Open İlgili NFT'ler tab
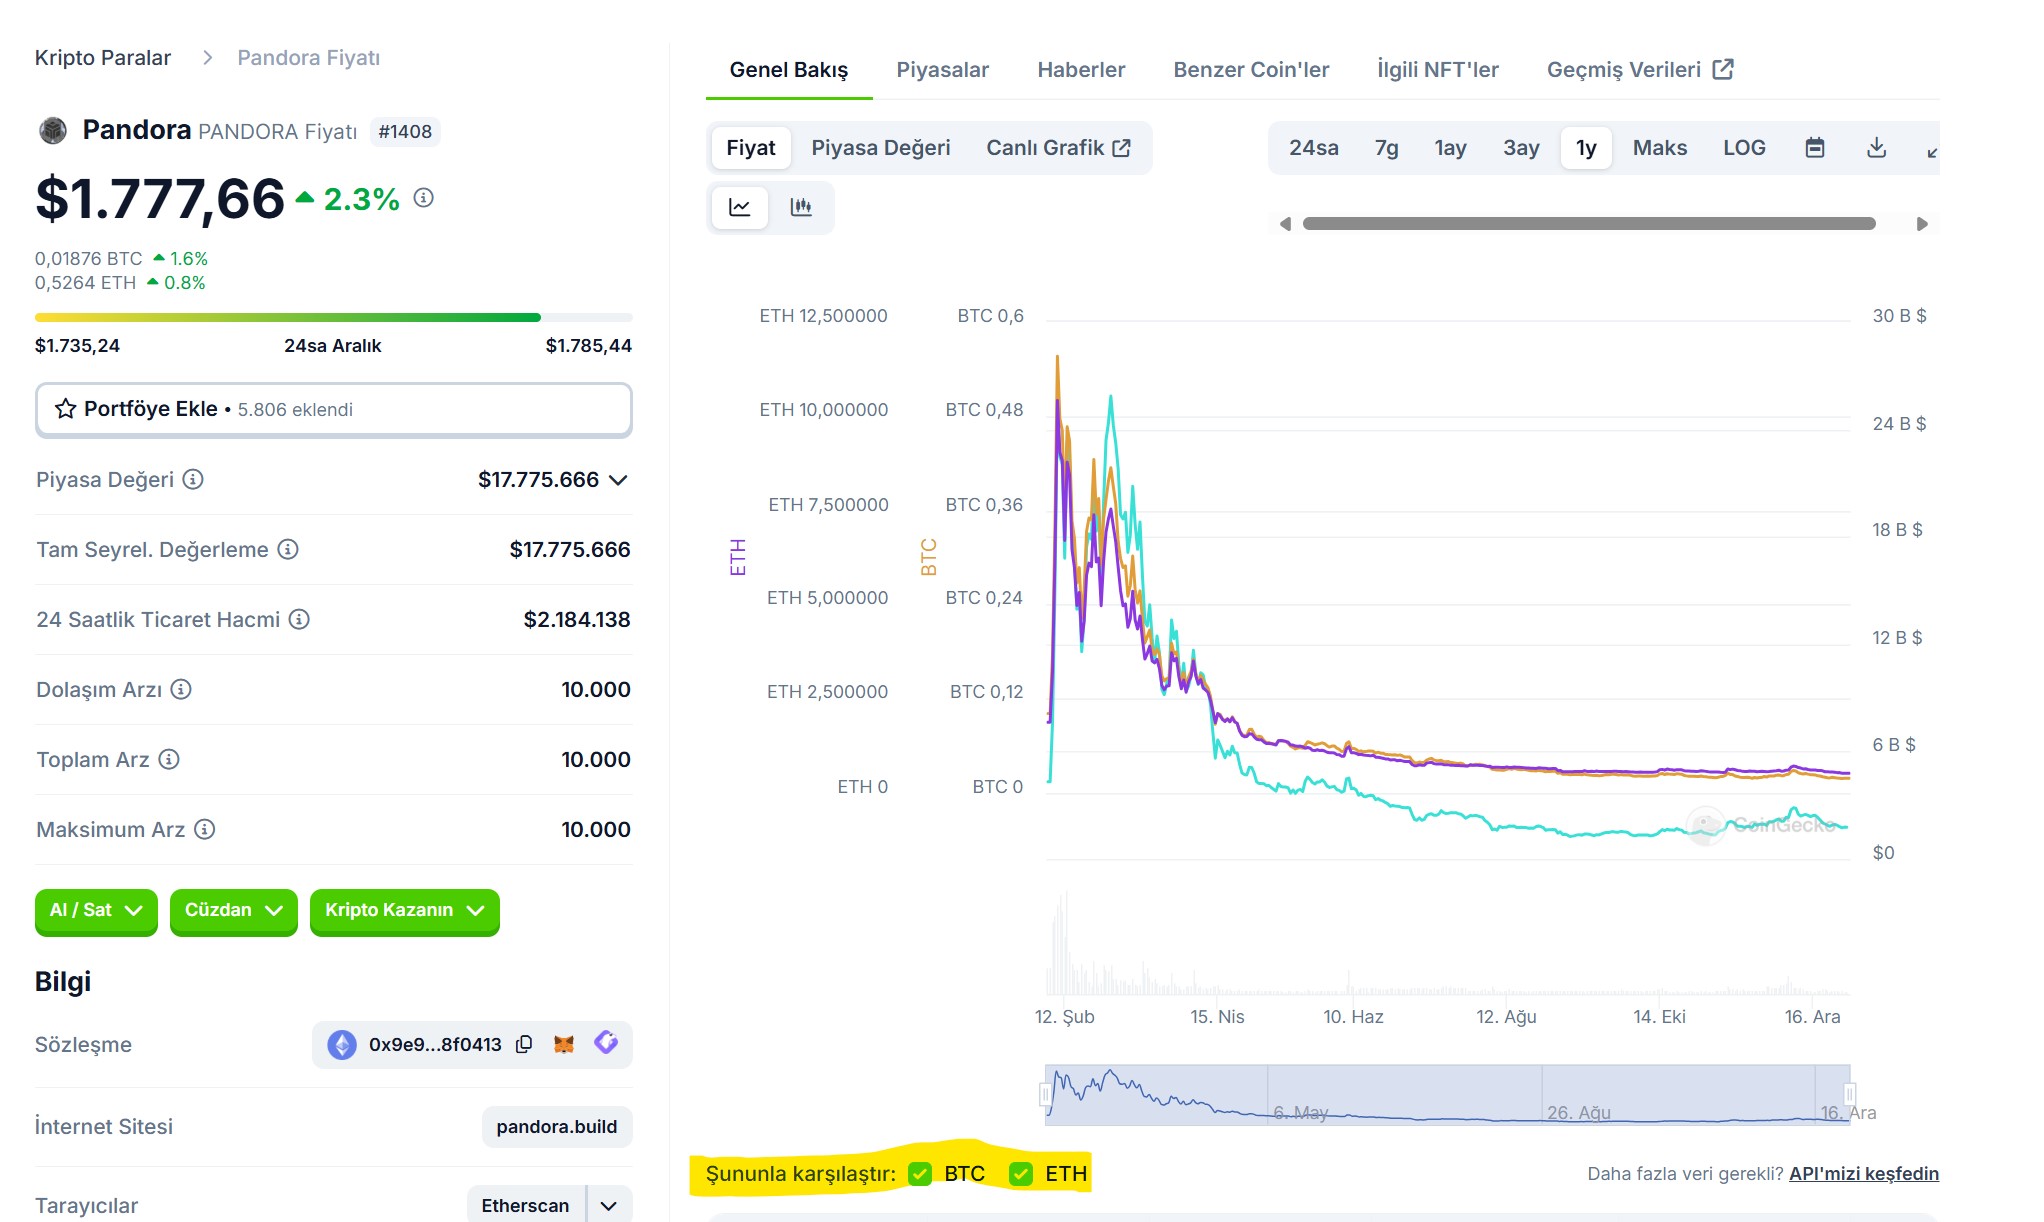The width and height of the screenshot is (2044, 1222). click(1437, 70)
